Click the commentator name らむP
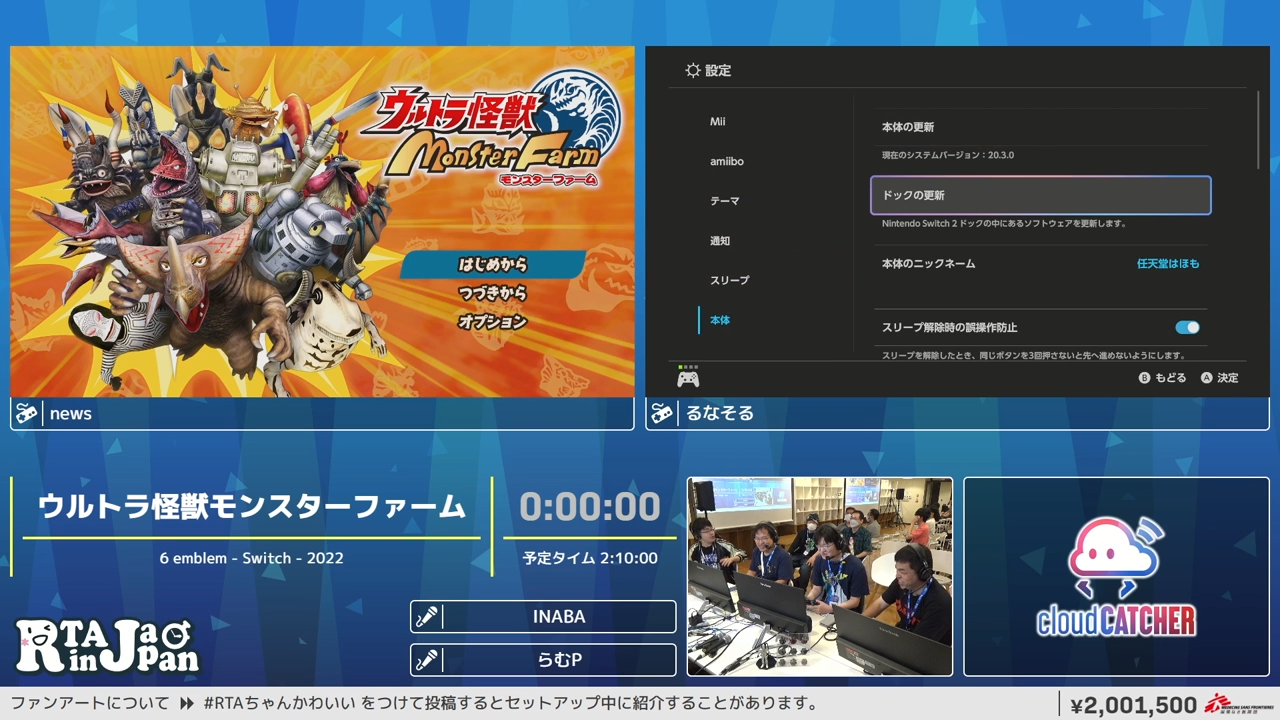 pos(559,660)
